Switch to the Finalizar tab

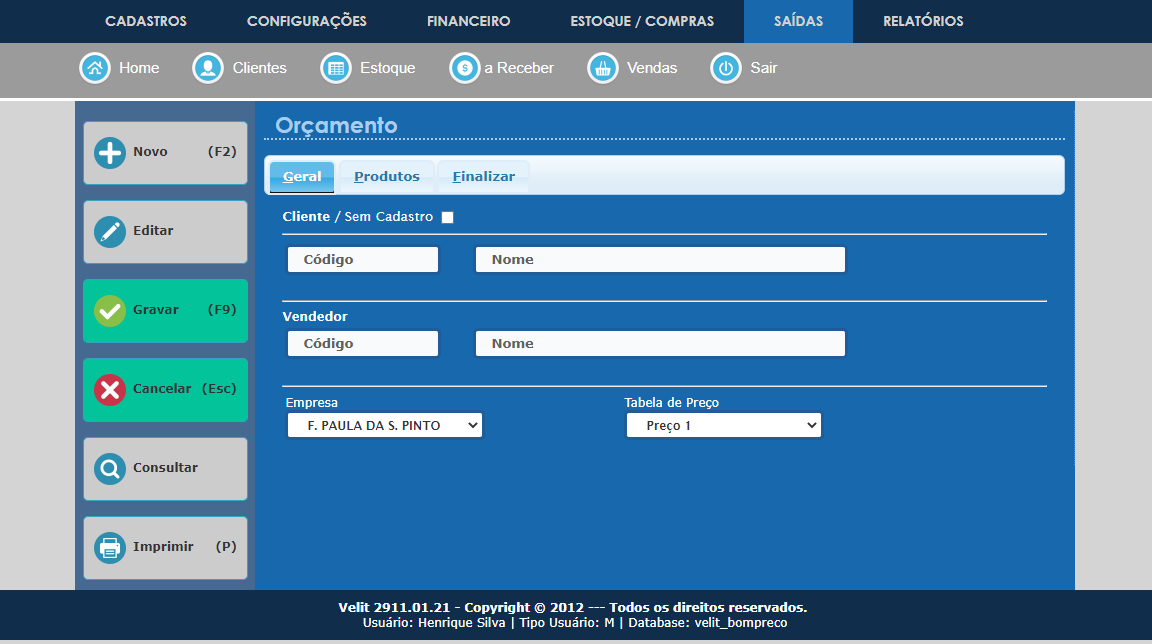483,177
